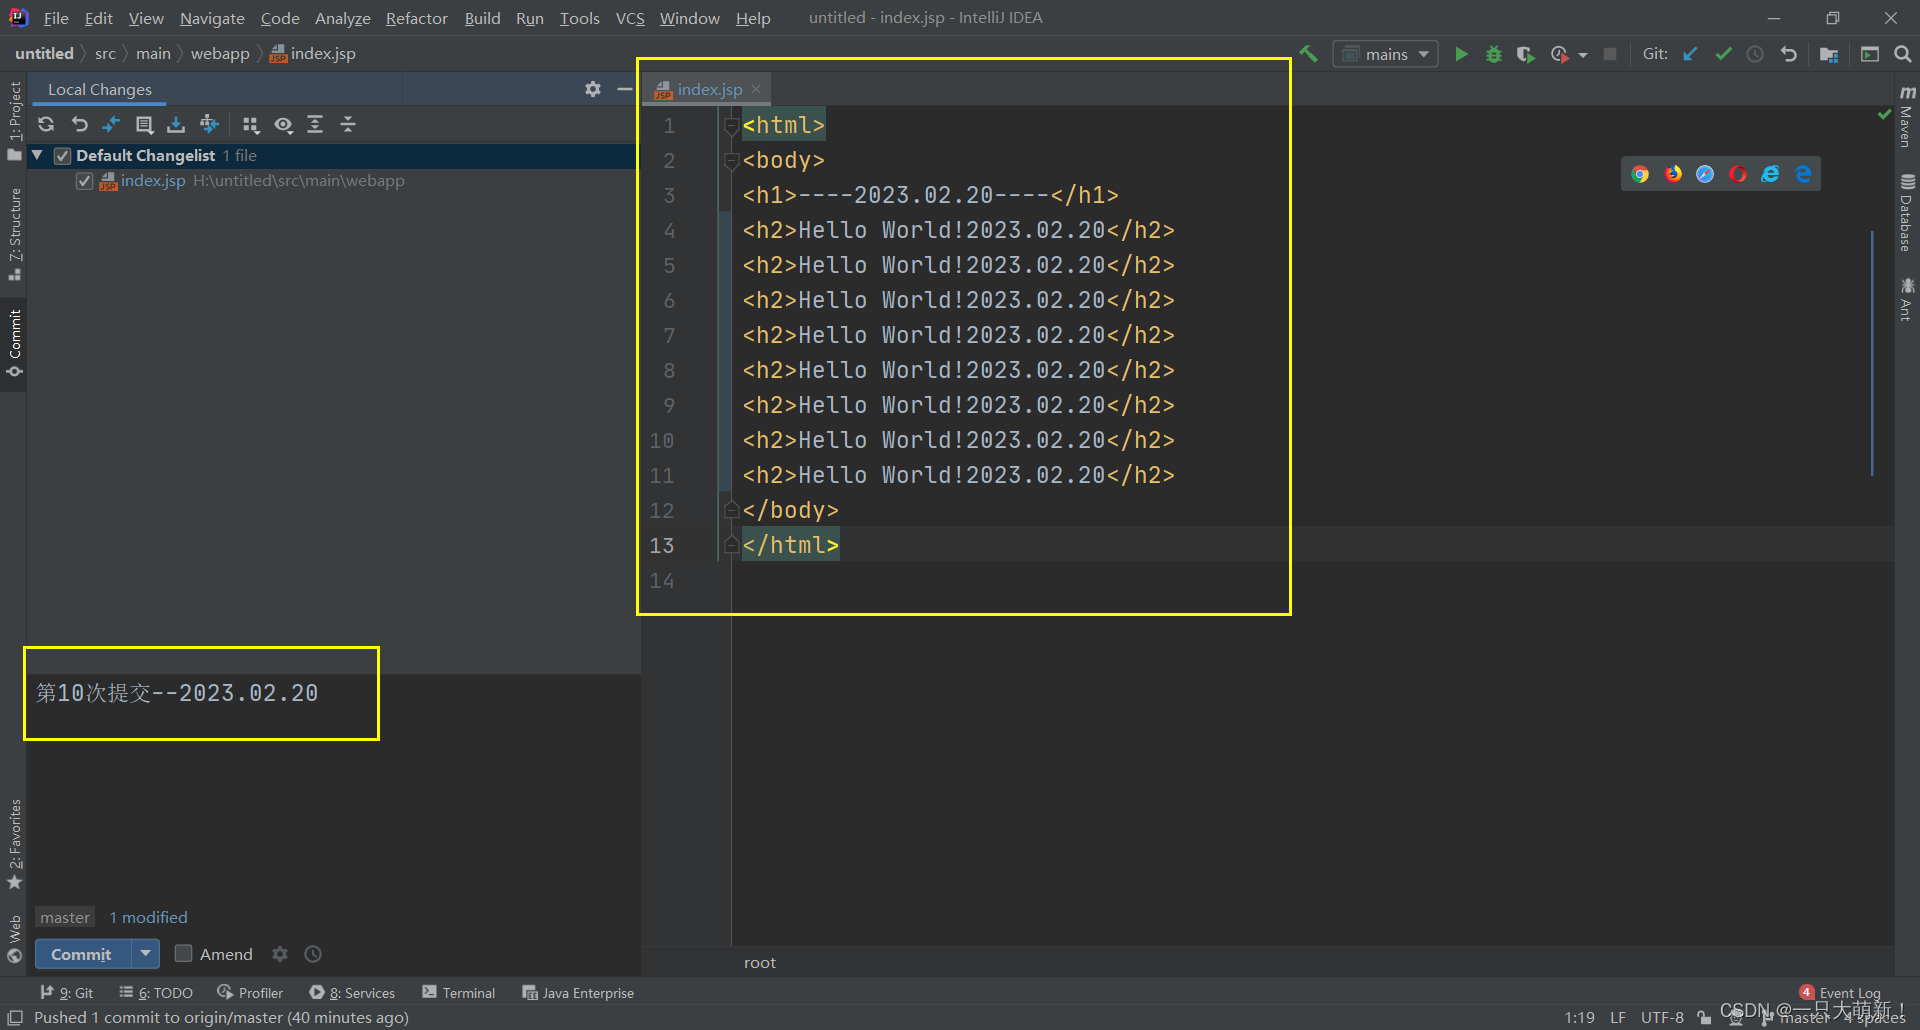Click the Git Commit checkmark icon

[x=1723, y=54]
